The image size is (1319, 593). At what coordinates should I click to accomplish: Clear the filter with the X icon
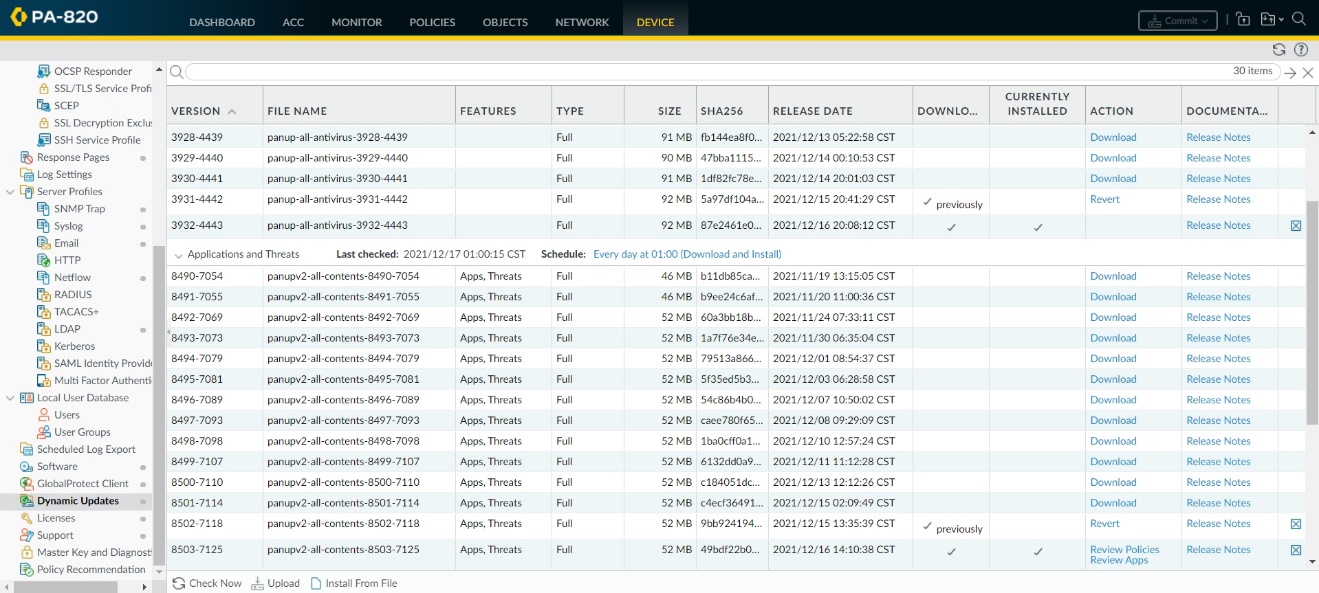click(x=1308, y=72)
